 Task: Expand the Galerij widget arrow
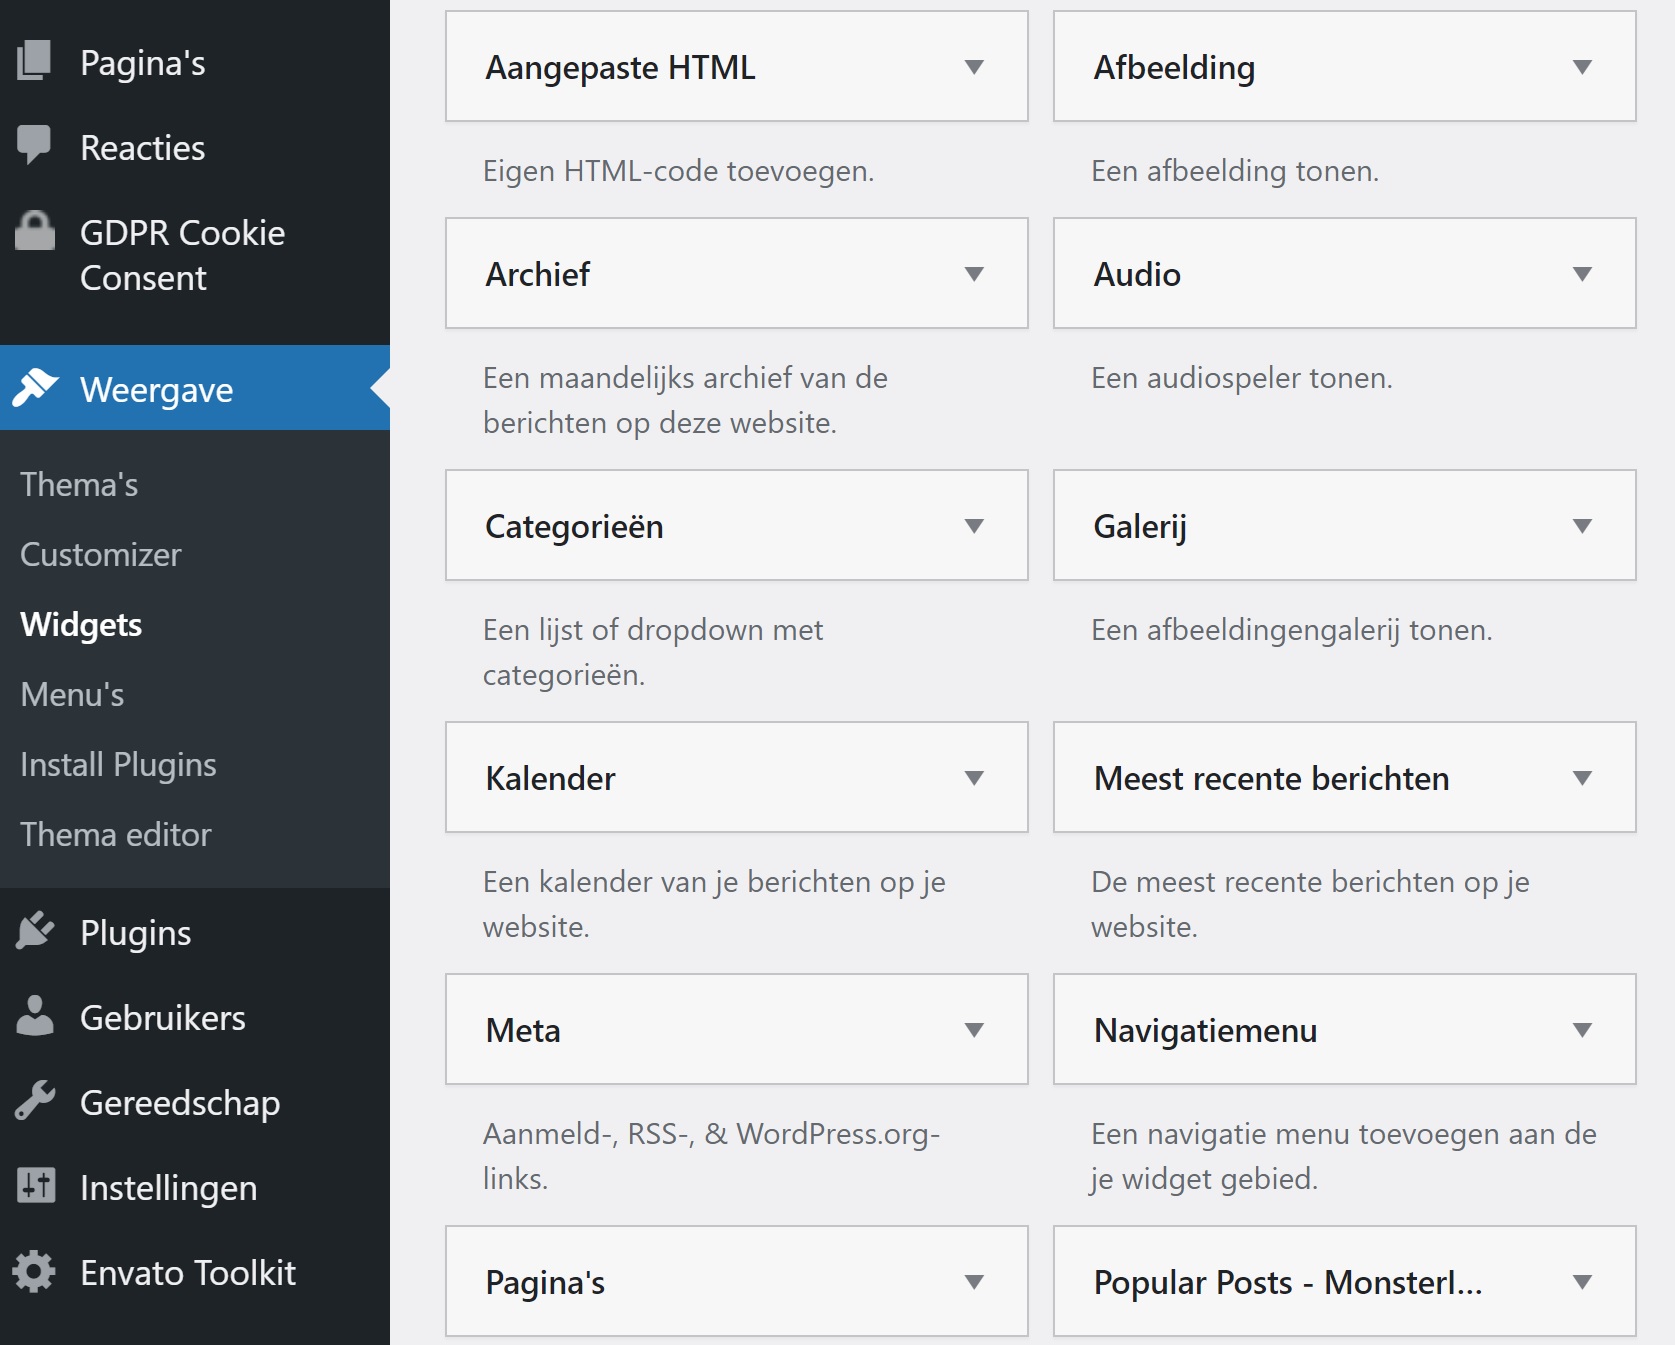click(x=1582, y=526)
